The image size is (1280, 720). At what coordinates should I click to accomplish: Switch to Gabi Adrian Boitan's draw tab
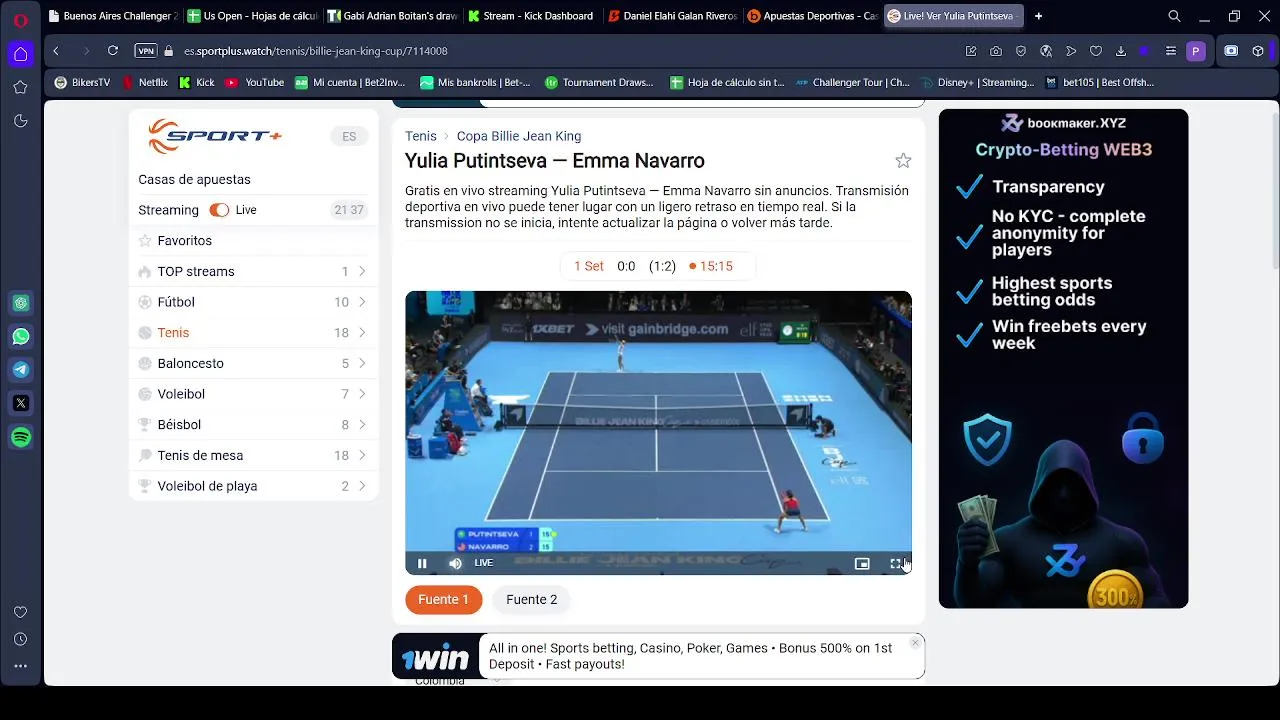coord(392,16)
